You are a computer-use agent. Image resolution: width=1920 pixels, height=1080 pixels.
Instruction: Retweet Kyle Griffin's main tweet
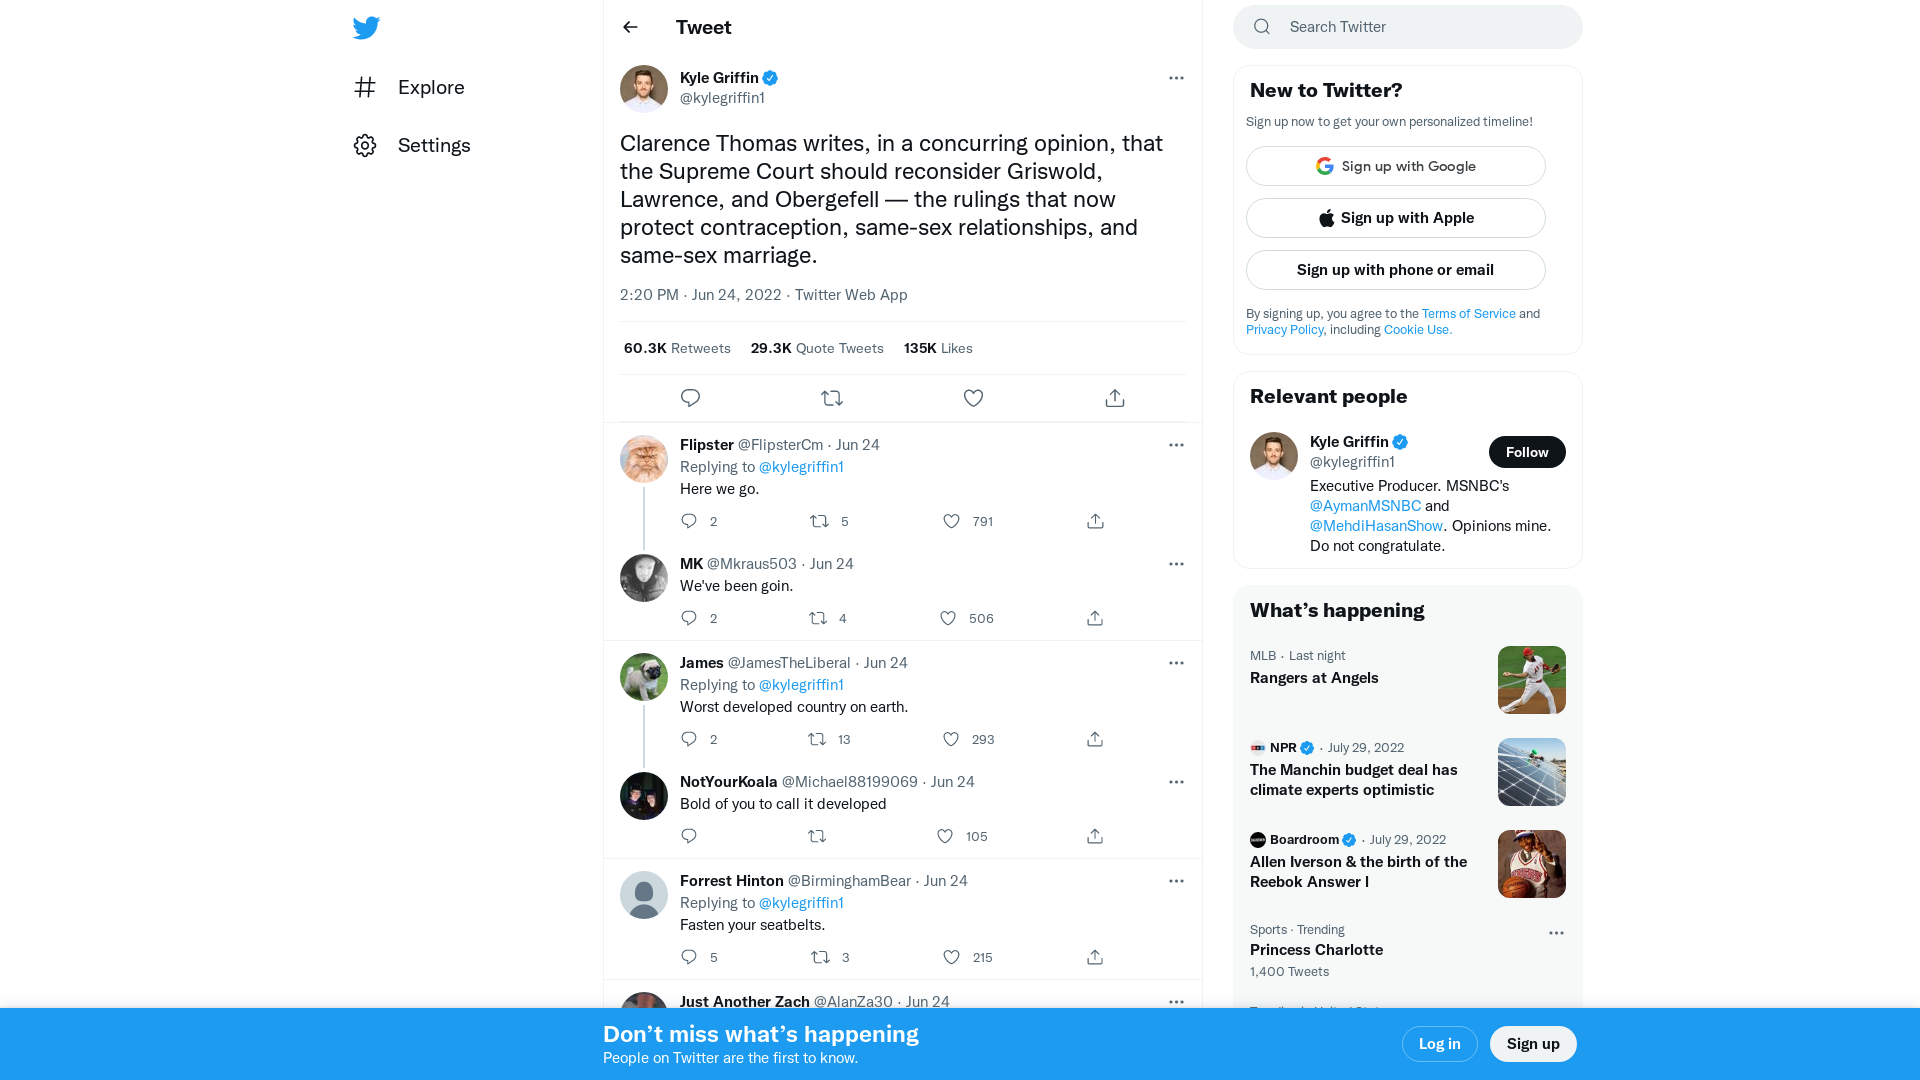point(832,398)
